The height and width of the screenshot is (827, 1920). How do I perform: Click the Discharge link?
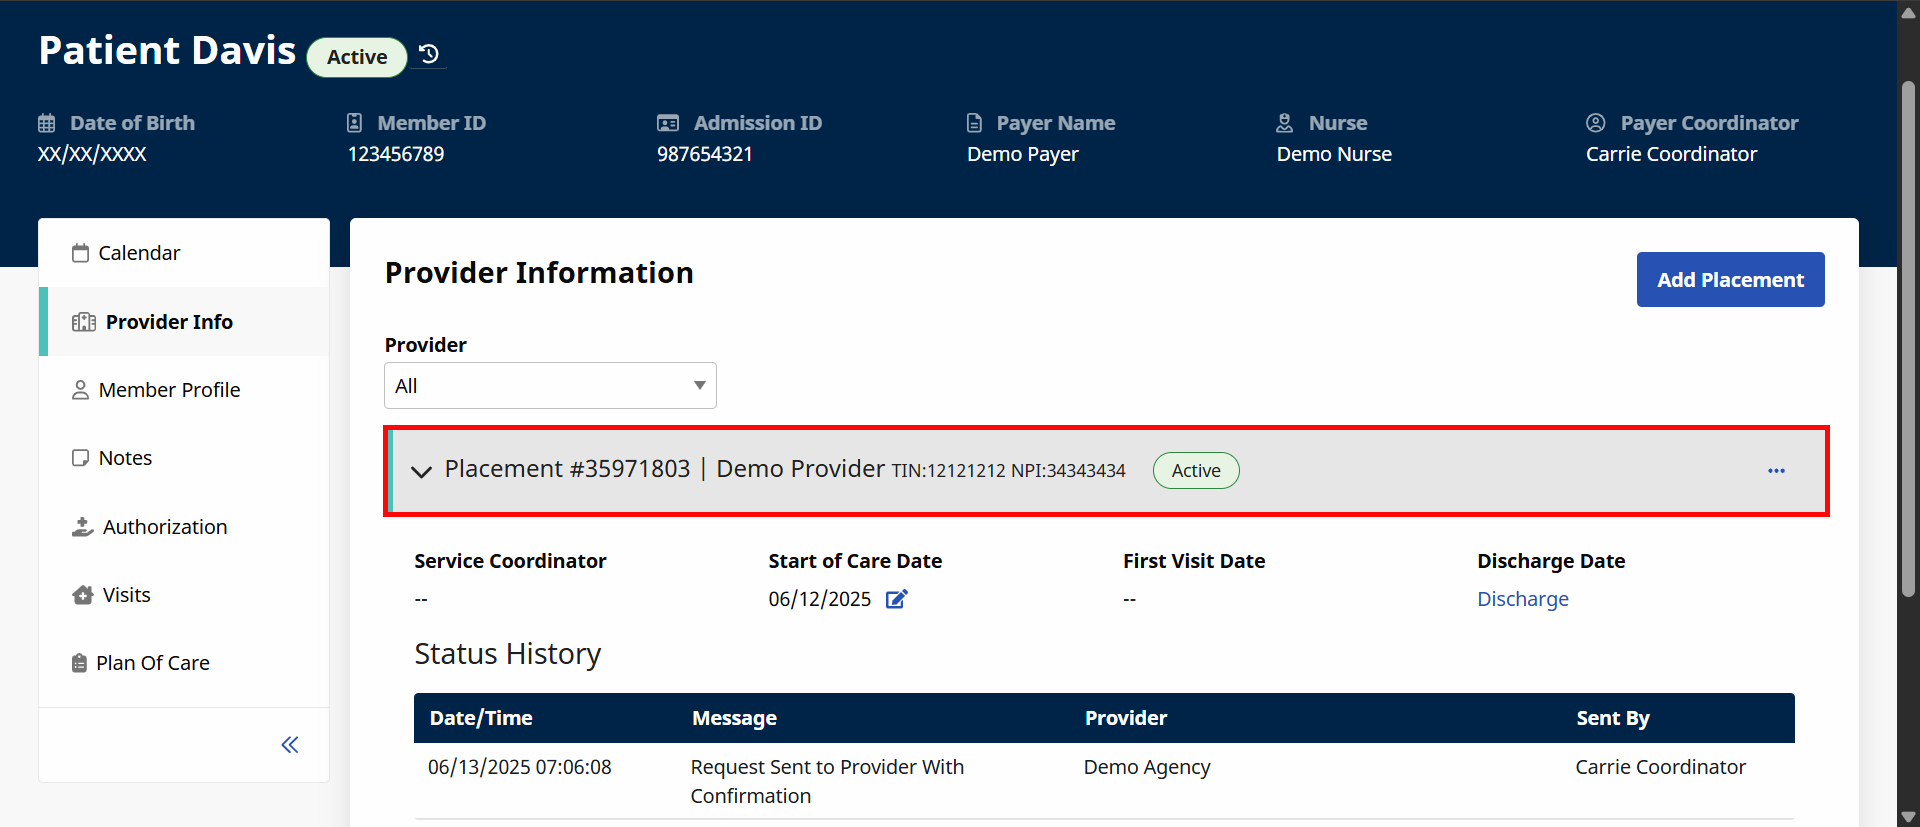click(x=1522, y=599)
